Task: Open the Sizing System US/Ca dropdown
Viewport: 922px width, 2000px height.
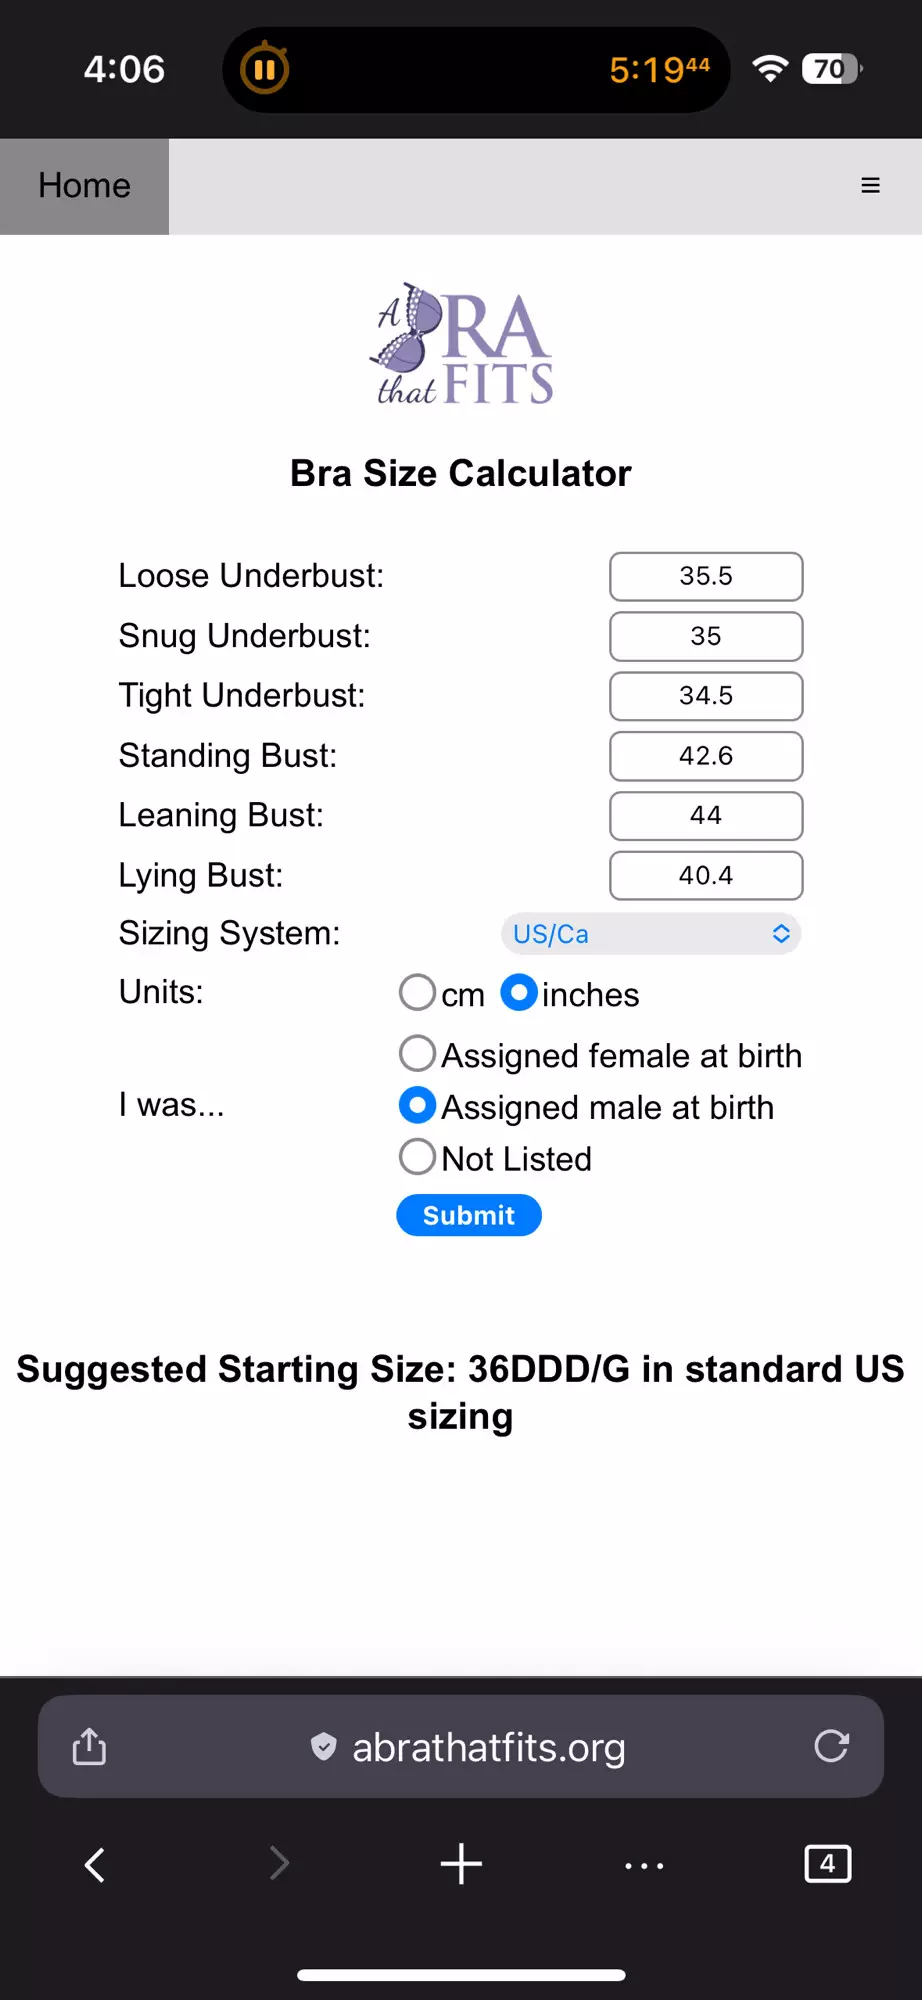Action: pos(651,934)
